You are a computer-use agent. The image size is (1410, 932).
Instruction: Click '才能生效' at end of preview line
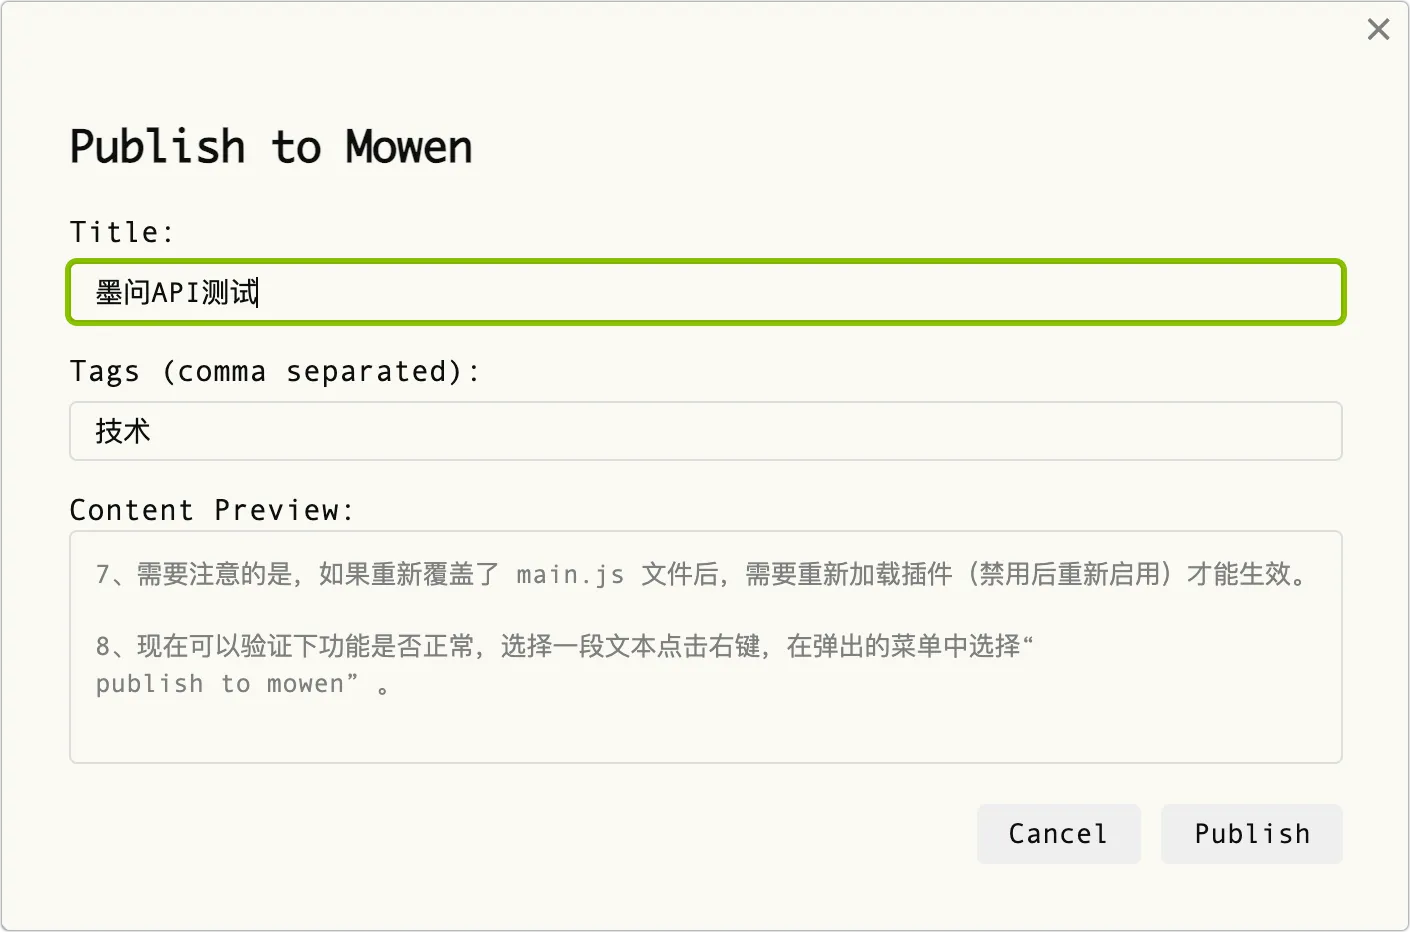pos(1238,575)
